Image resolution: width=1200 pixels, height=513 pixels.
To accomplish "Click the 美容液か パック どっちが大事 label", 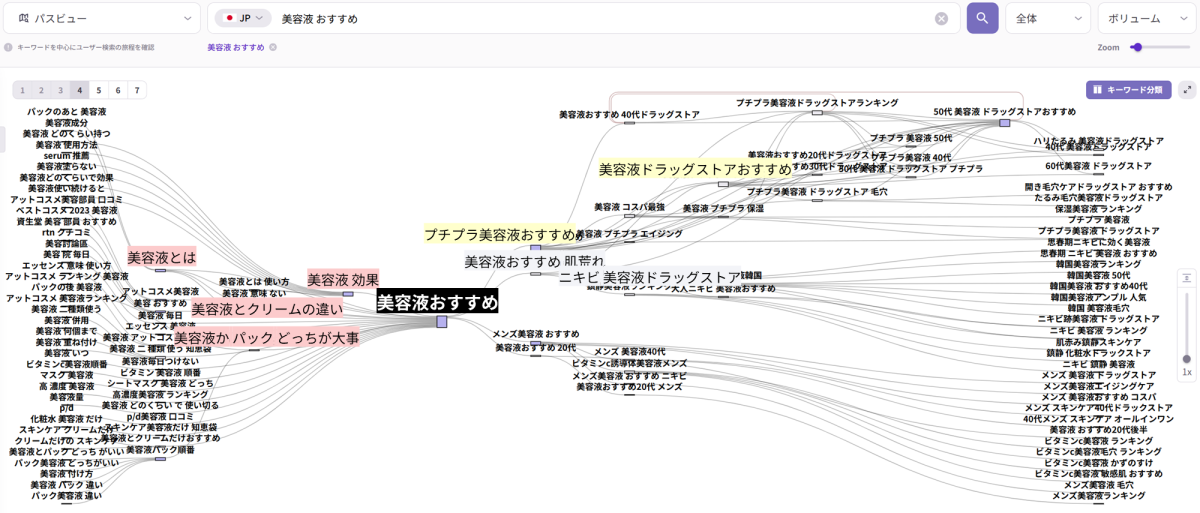I will pyautogui.click(x=266, y=339).
